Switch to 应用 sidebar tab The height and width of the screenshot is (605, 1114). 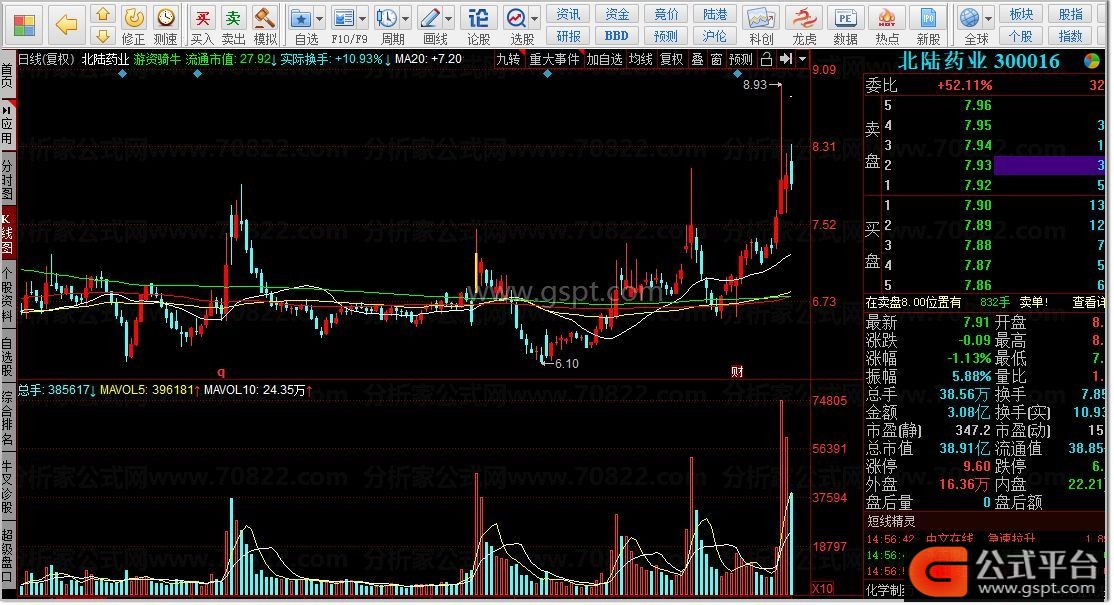(7, 126)
